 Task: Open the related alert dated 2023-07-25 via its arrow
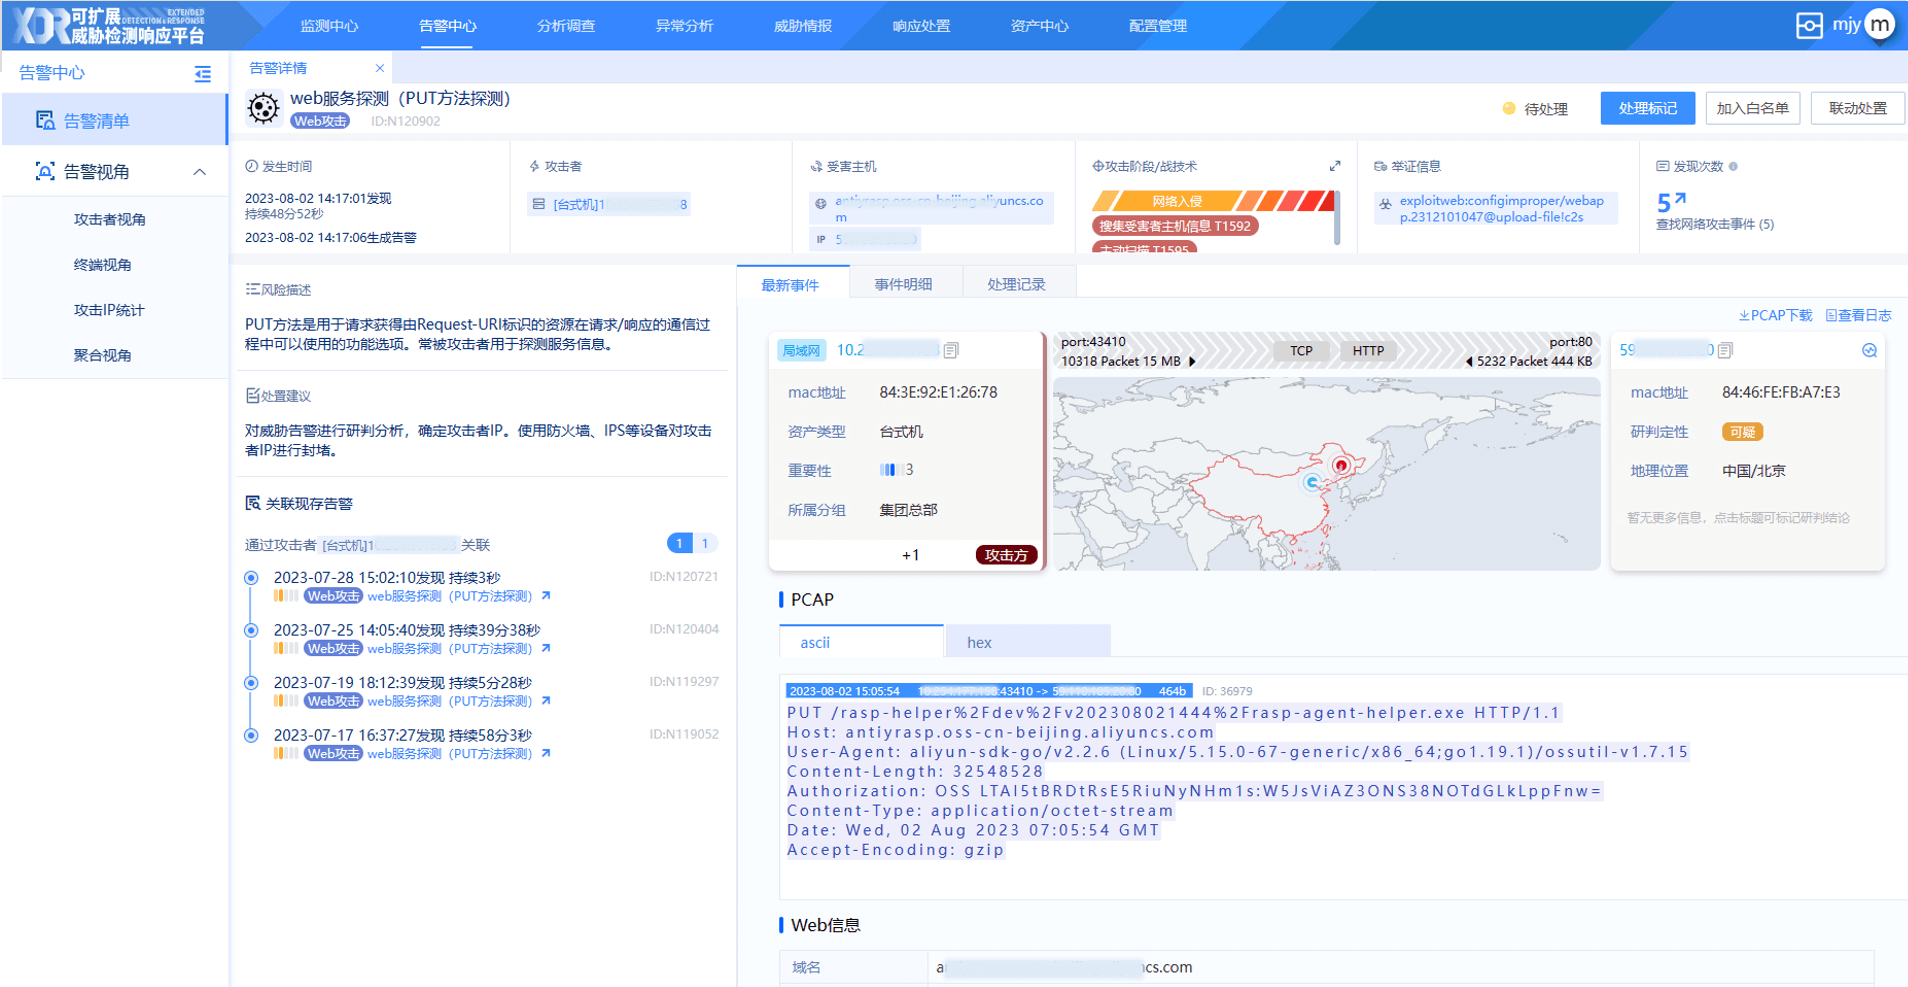546,648
